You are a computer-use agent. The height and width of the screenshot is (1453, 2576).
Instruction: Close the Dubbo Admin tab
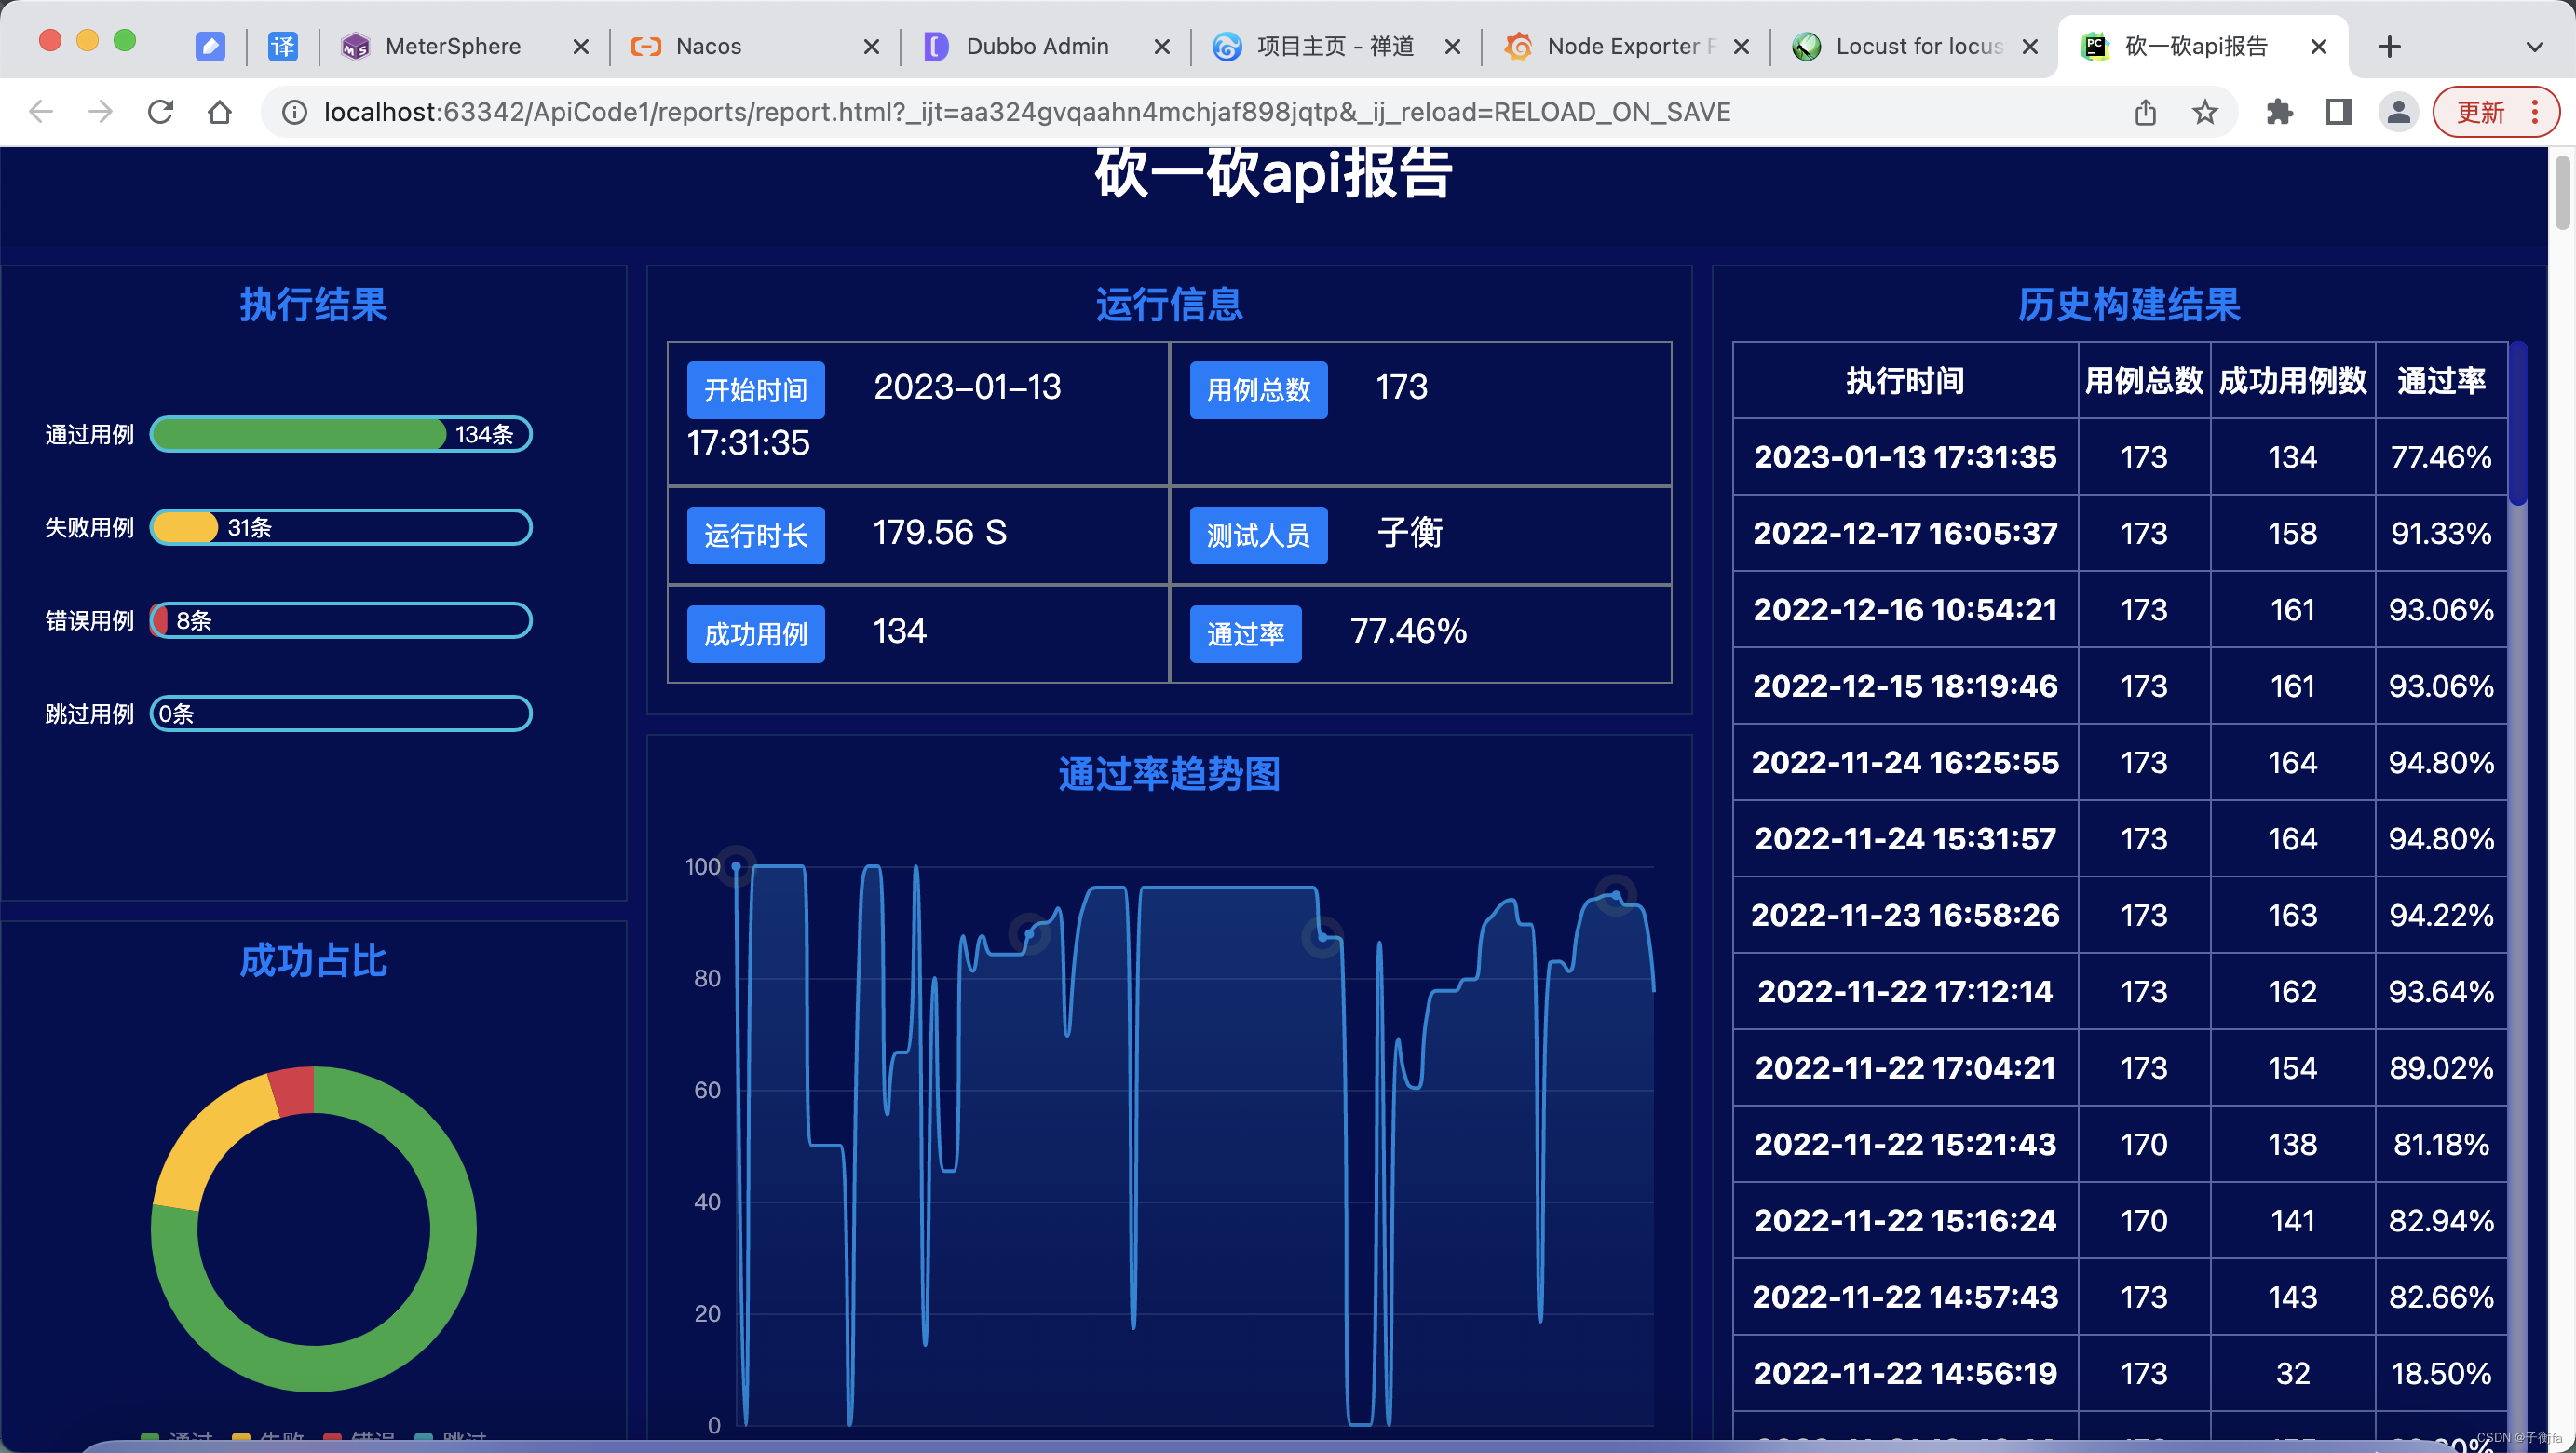point(1161,46)
